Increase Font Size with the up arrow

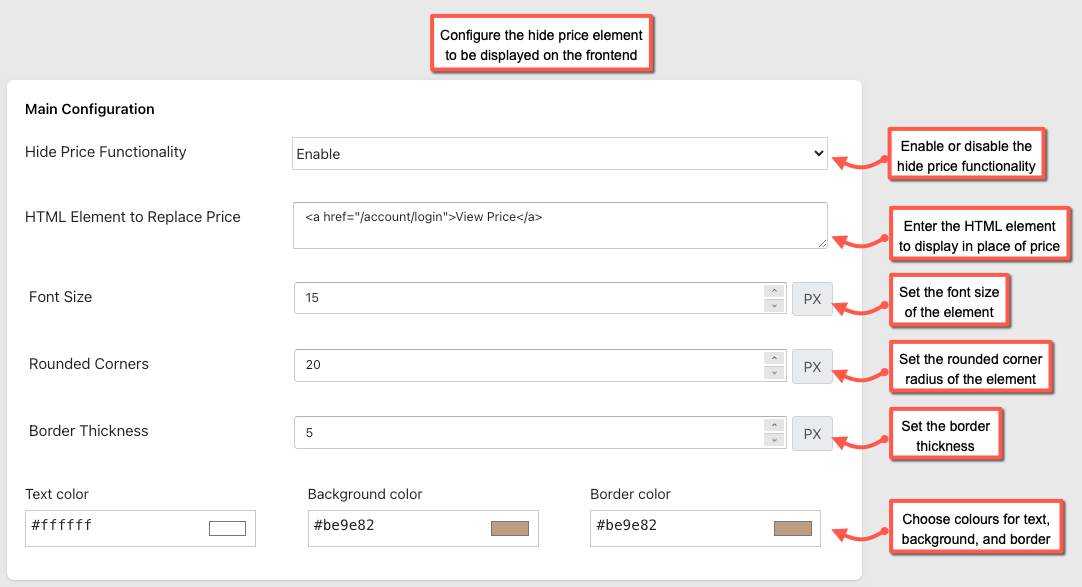click(x=774, y=291)
